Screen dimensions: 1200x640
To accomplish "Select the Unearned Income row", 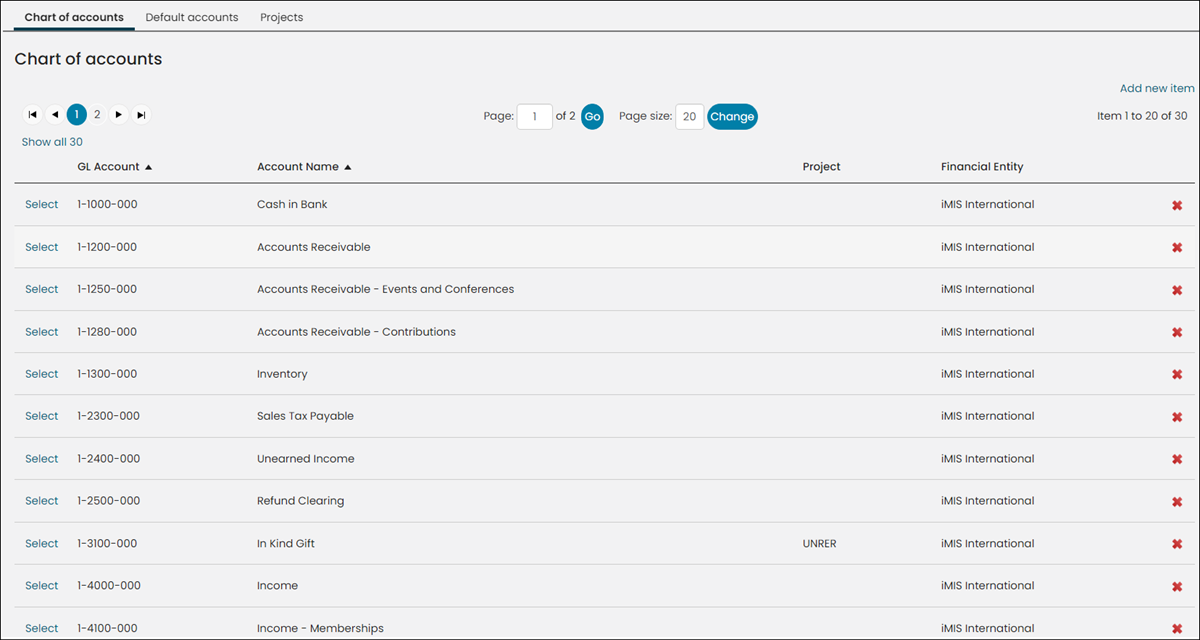I will tap(42, 459).
